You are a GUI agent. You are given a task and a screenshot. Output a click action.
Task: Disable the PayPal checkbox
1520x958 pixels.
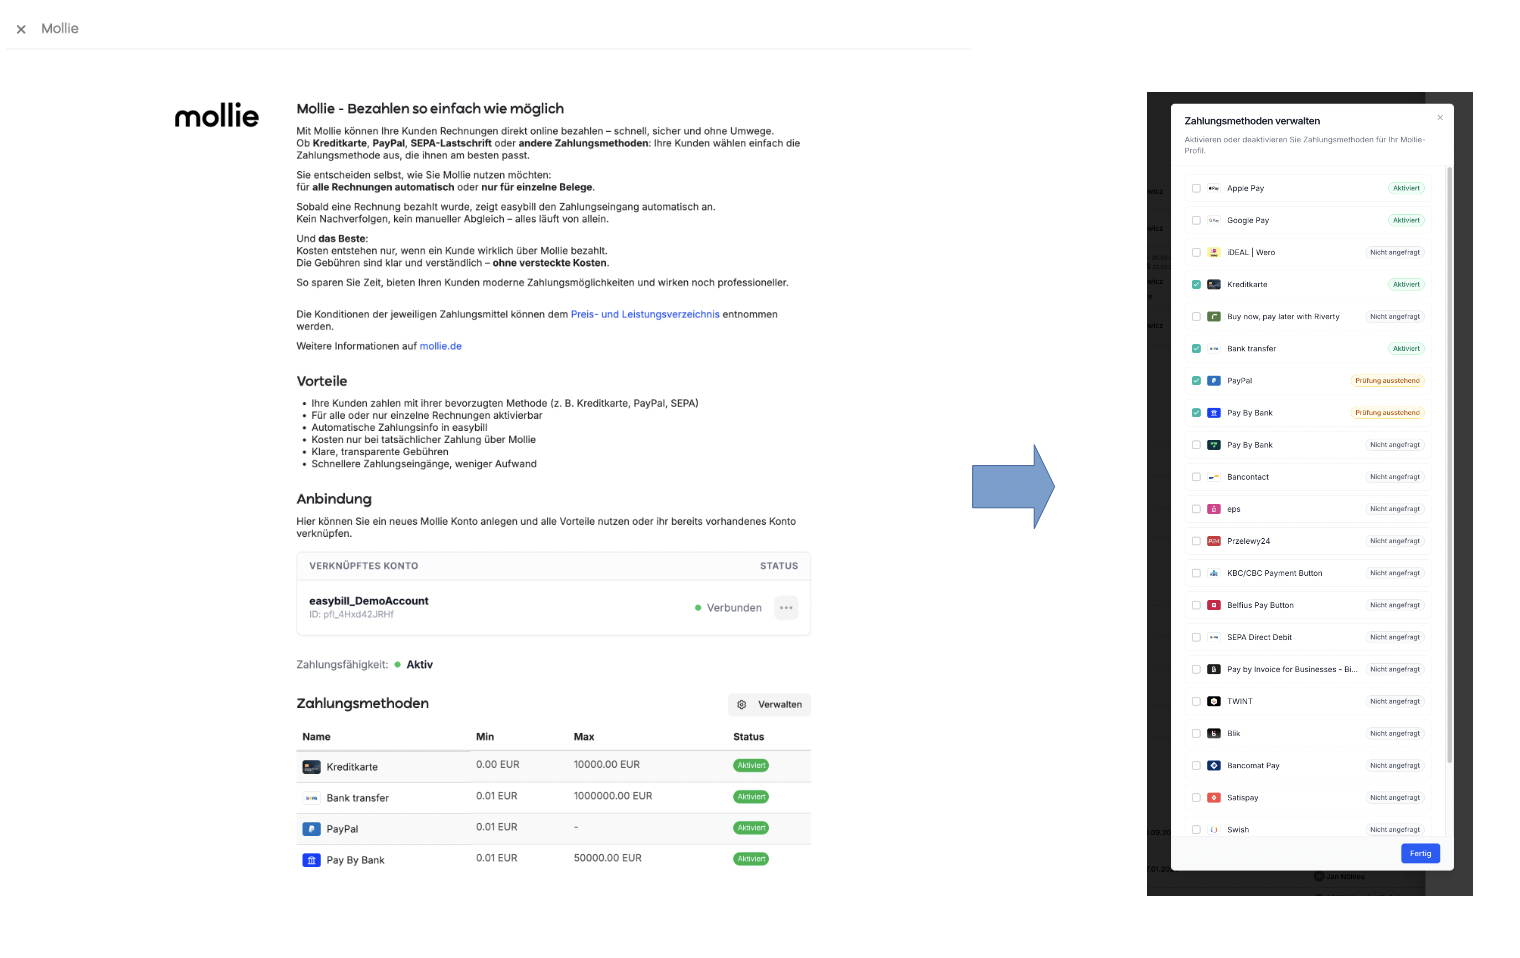click(x=1196, y=380)
